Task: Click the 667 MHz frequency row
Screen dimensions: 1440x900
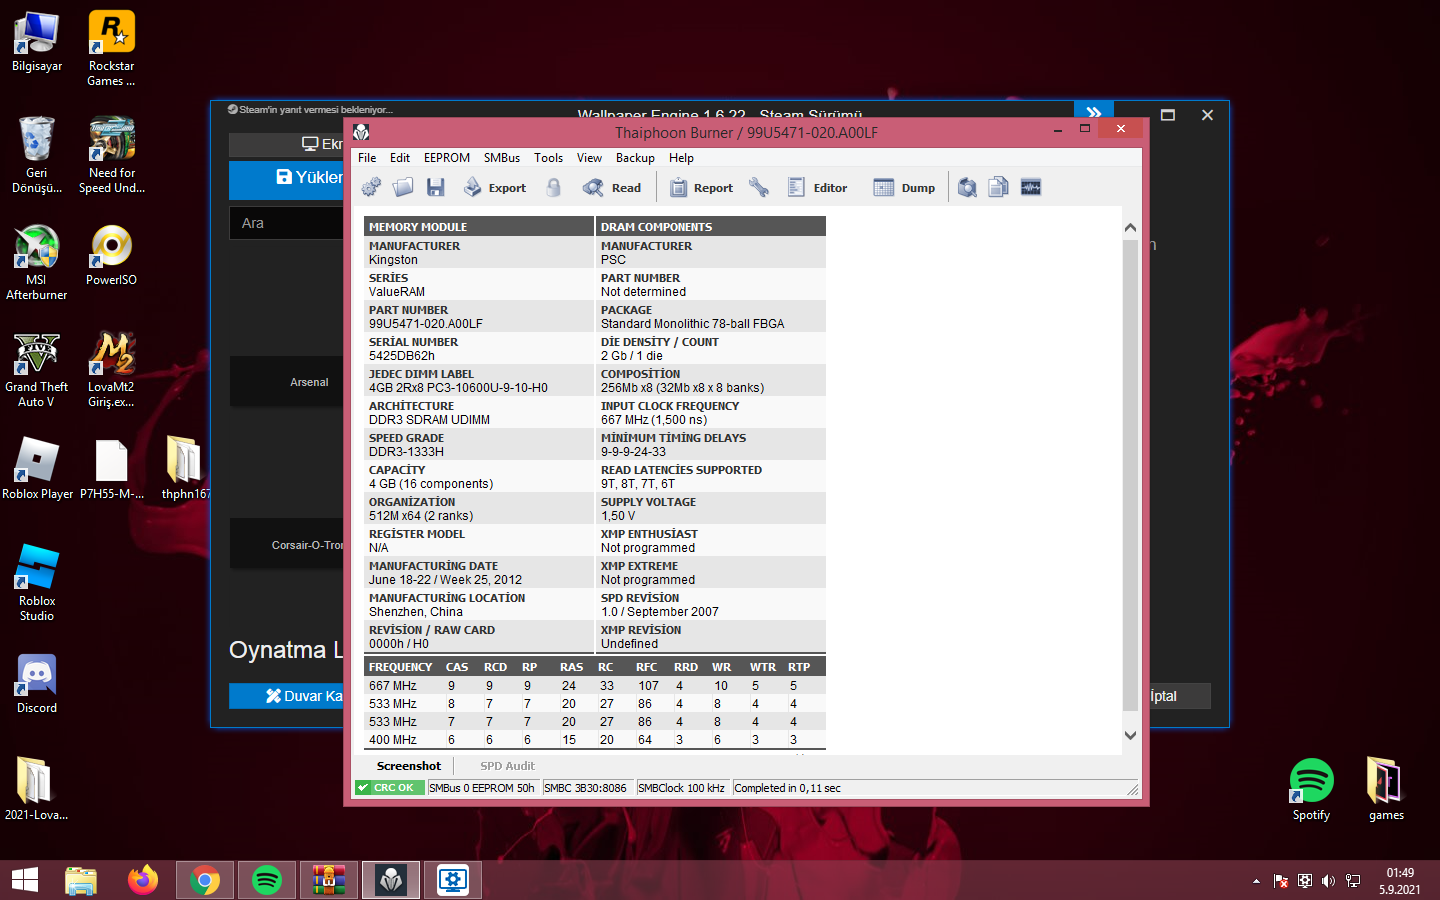Action: click(595, 686)
